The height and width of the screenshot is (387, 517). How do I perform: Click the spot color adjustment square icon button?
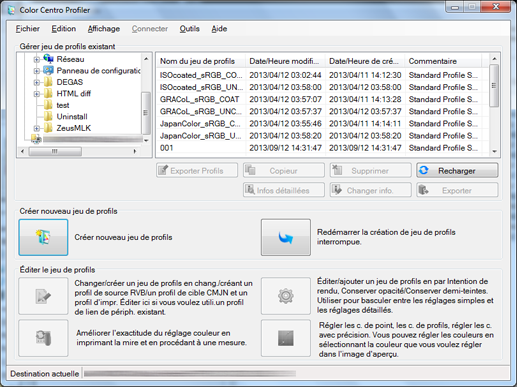point(286,338)
